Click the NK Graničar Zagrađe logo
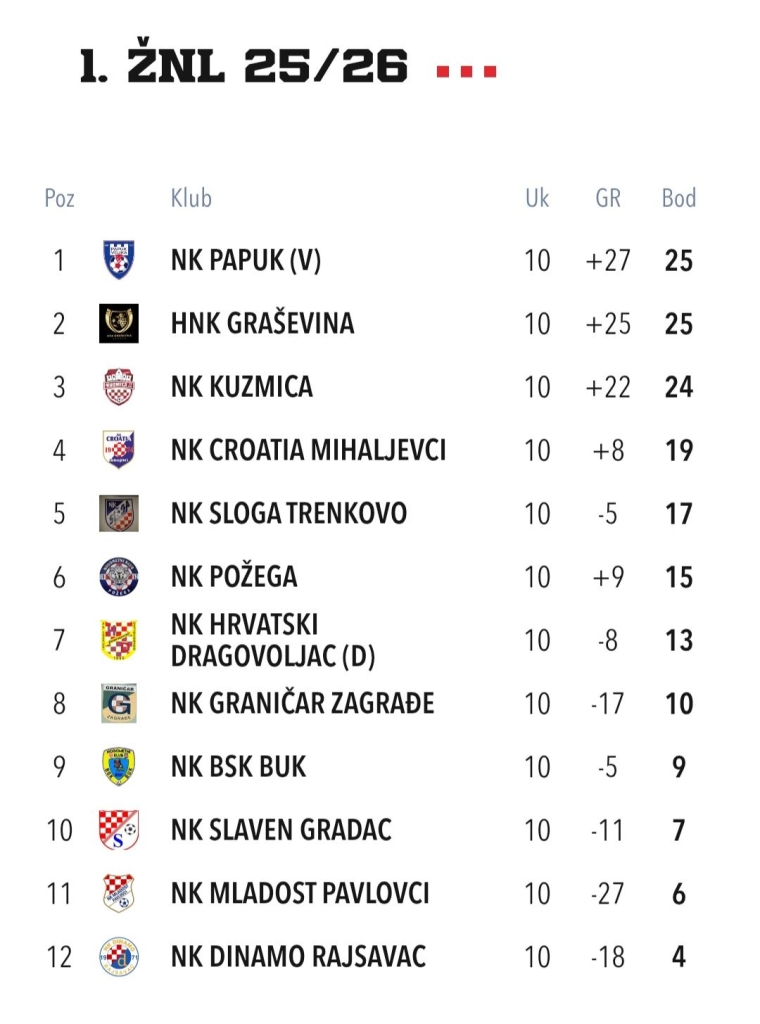The height and width of the screenshot is (1024, 760). 119,703
